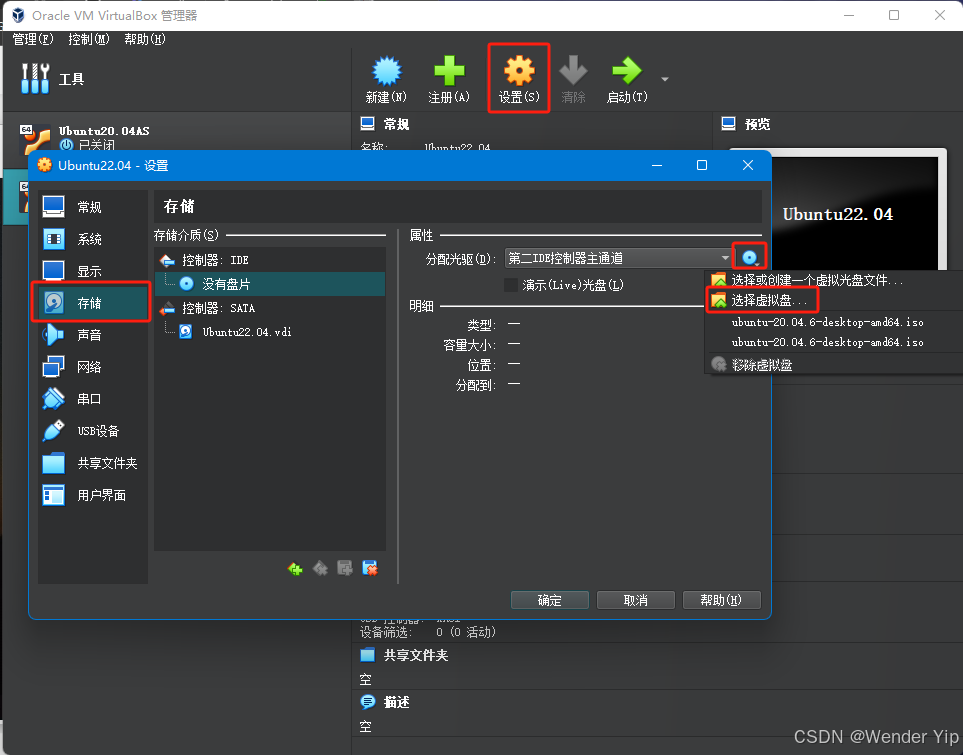Click the 取消 cancel button
The width and height of the screenshot is (963, 755).
click(636, 600)
